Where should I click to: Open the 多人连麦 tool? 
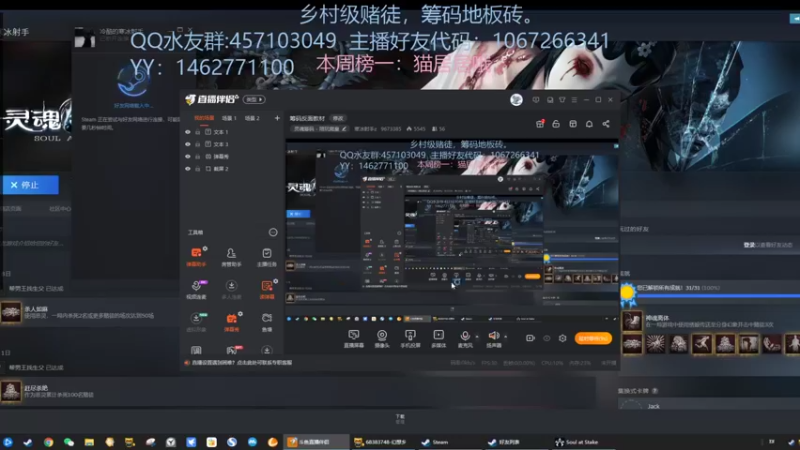[231, 289]
